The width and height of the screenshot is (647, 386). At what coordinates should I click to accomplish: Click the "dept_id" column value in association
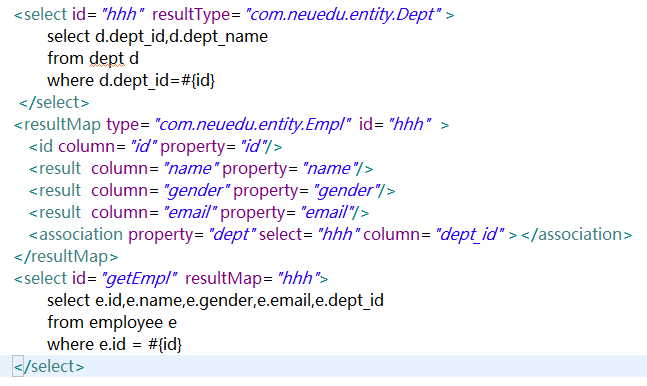click(x=470, y=234)
